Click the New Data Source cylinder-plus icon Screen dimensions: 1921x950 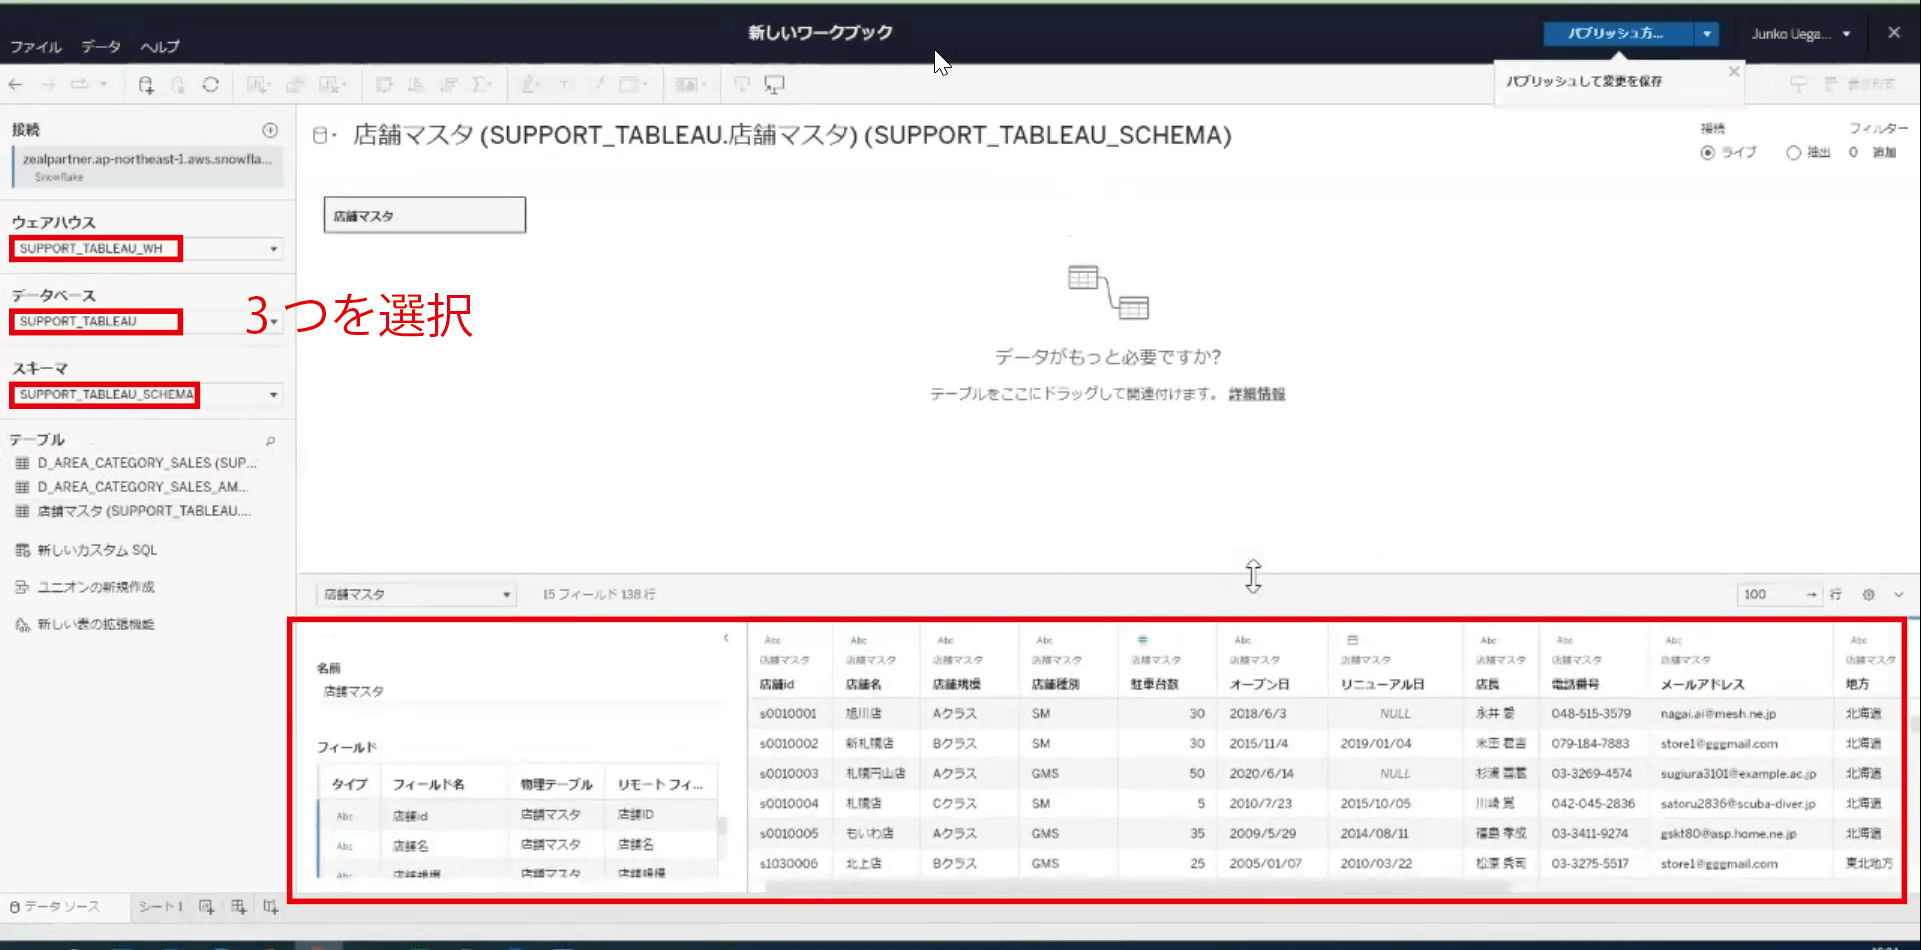tap(146, 85)
